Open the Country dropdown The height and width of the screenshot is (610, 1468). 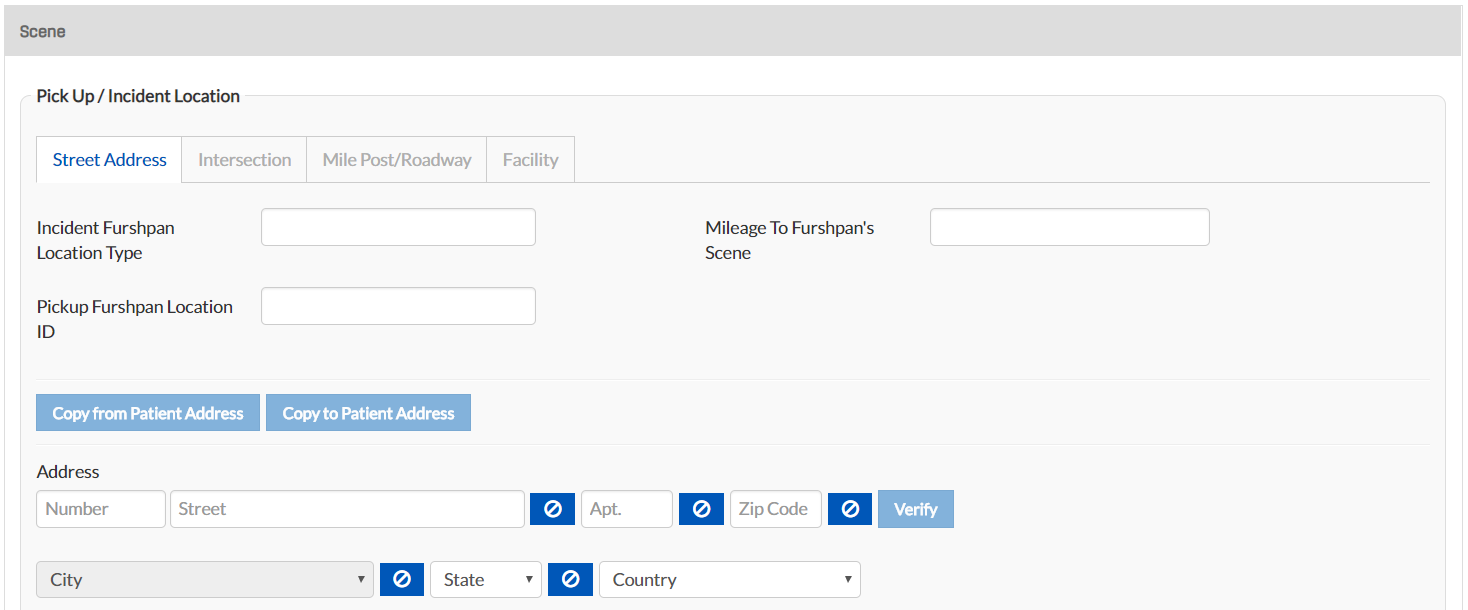point(729,579)
